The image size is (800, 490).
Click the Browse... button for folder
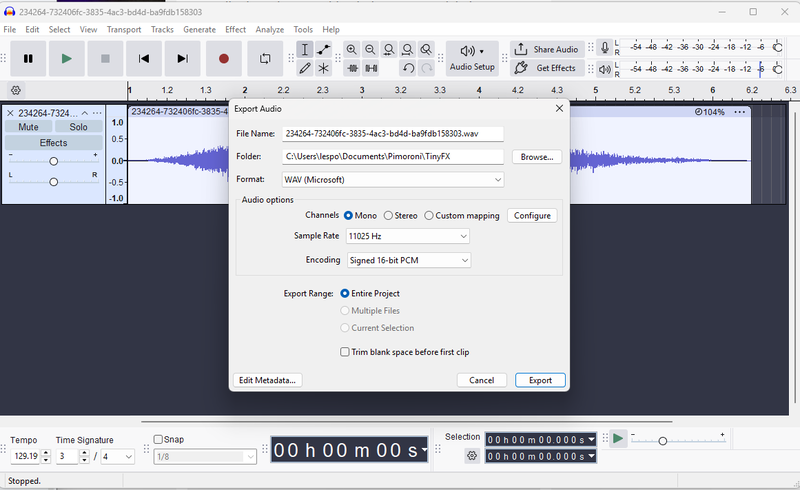point(536,157)
